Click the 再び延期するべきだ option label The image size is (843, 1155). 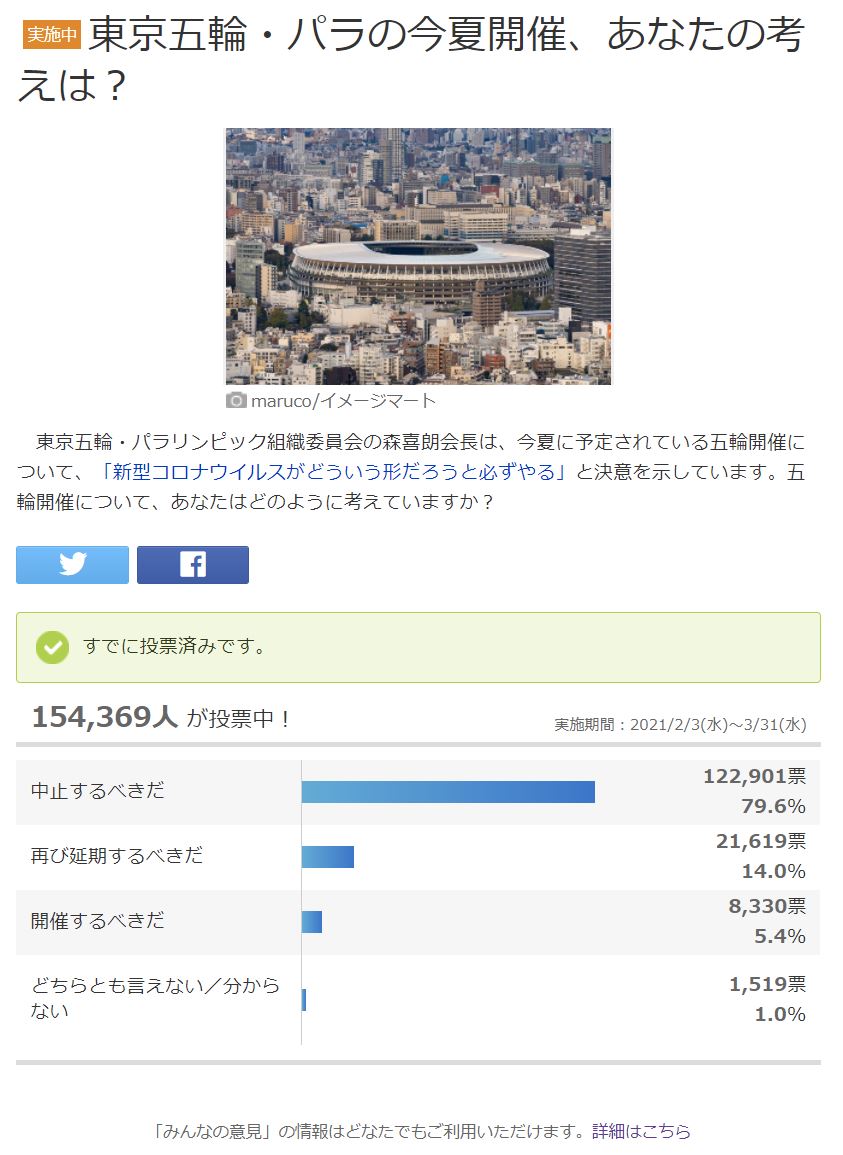click(x=116, y=855)
